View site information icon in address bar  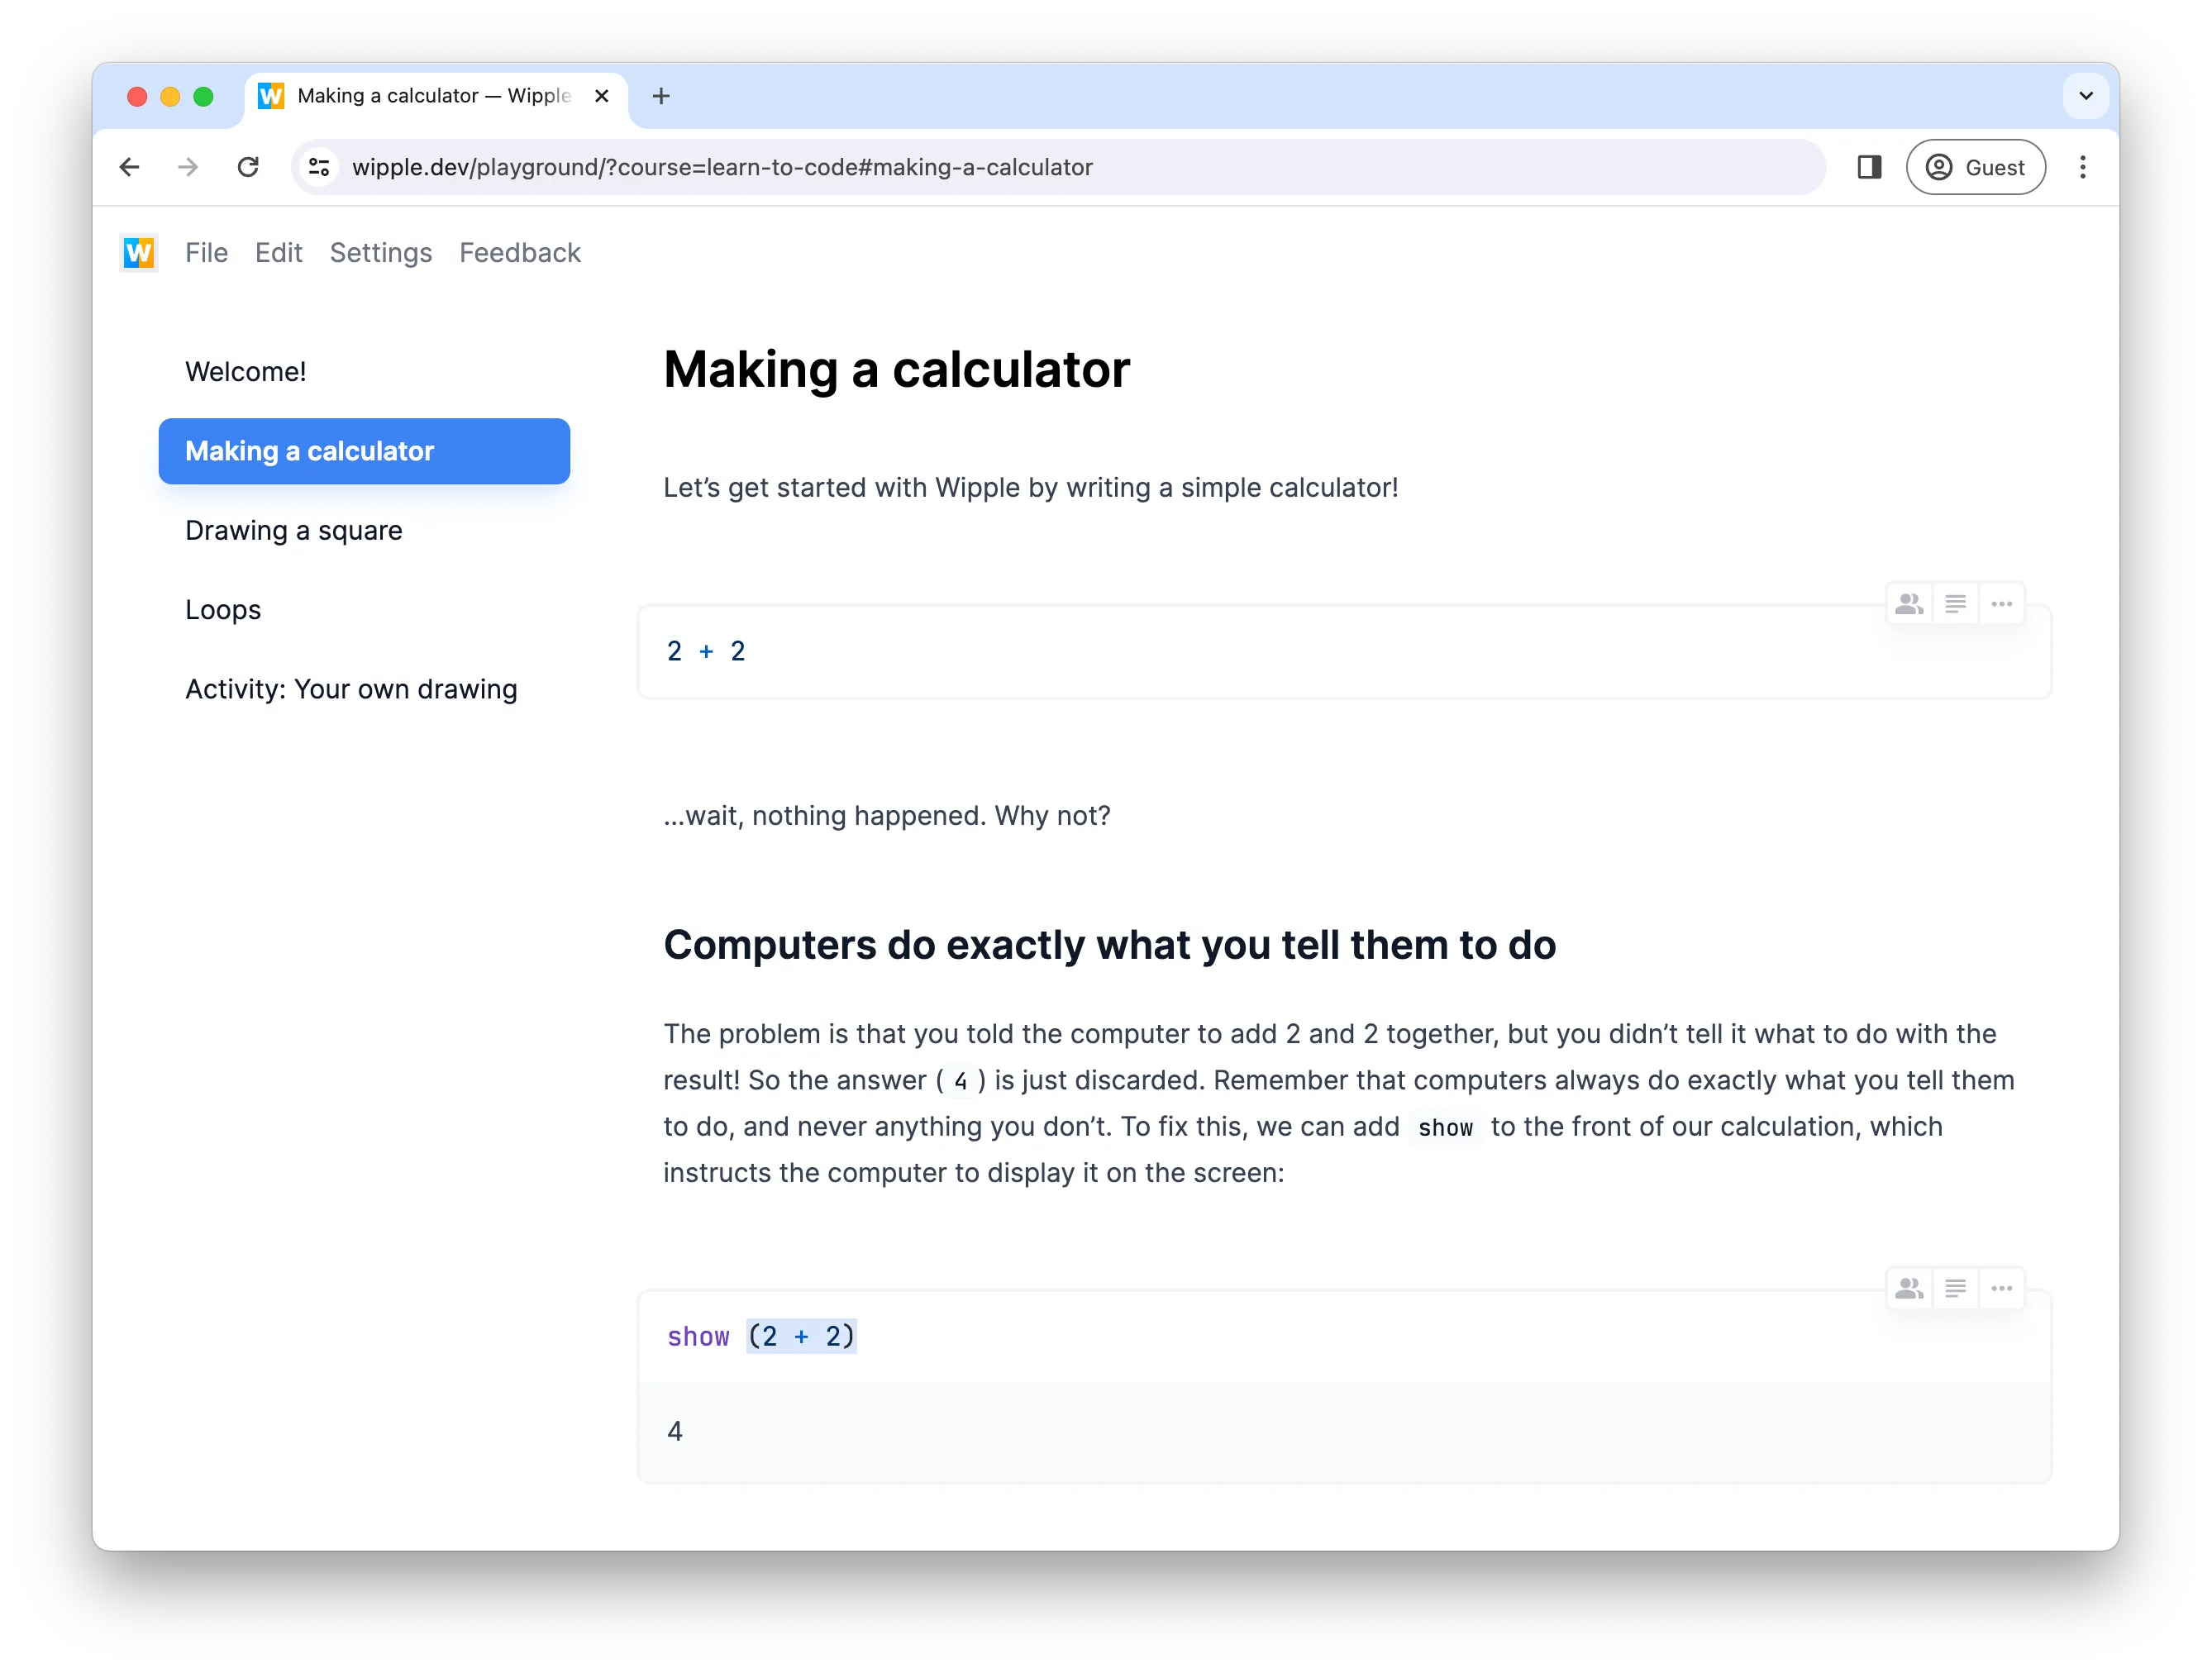pos(319,167)
